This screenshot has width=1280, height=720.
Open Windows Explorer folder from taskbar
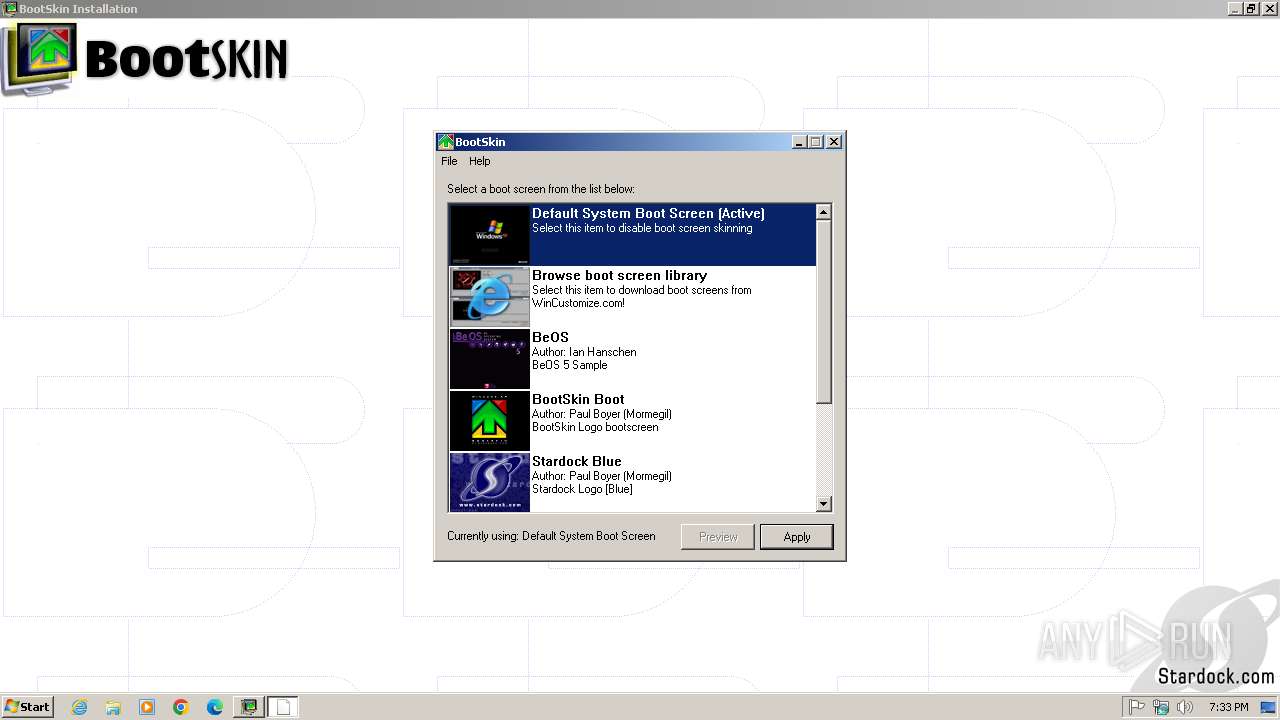coord(113,707)
